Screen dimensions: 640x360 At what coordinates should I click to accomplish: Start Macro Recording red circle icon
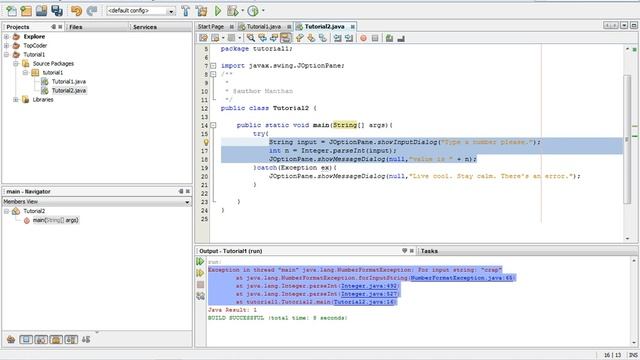363,38
